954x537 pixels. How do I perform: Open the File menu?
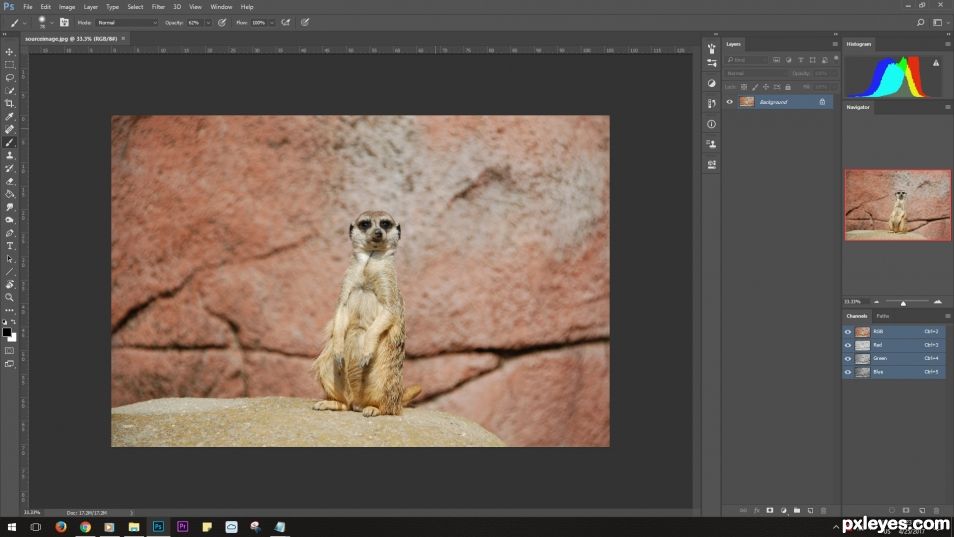pyautogui.click(x=27, y=7)
